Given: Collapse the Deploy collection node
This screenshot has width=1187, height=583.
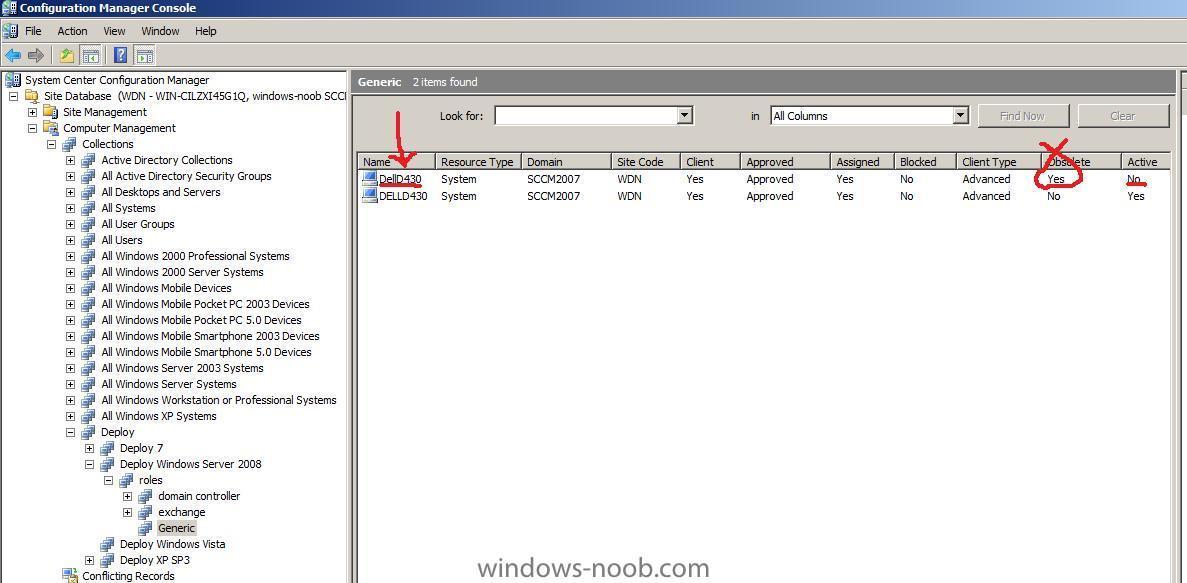Looking at the screenshot, I should [x=70, y=432].
